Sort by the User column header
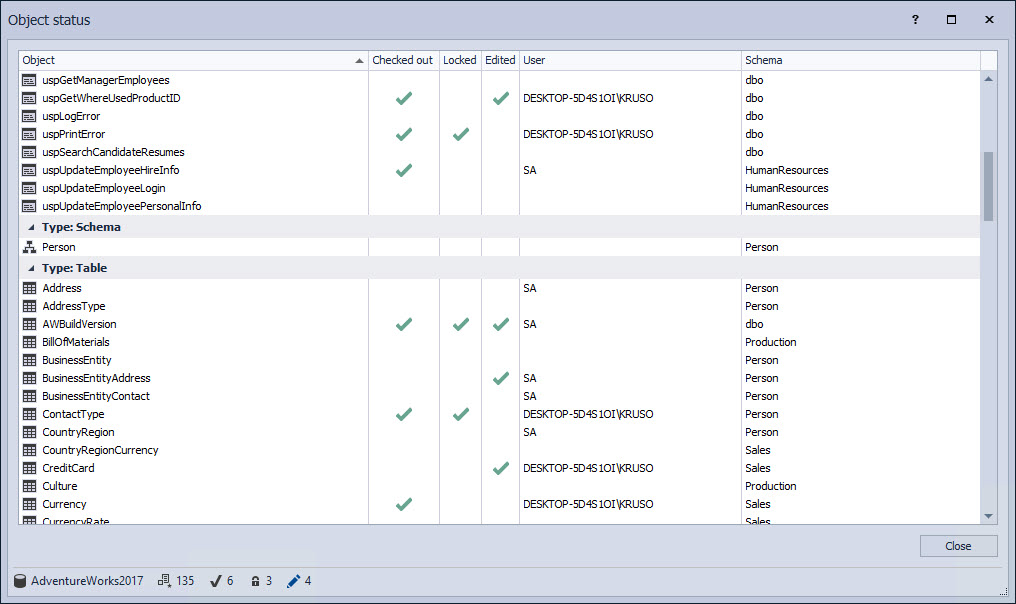The image size is (1016, 604). click(x=630, y=60)
